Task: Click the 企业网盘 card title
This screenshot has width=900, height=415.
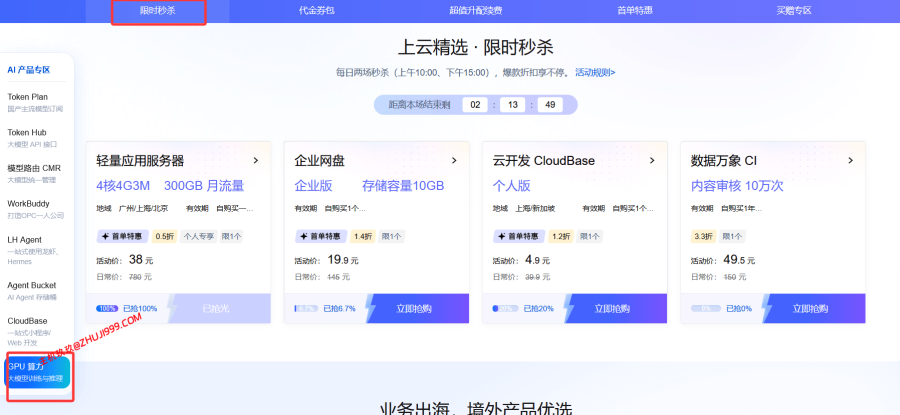Action: coord(320,161)
